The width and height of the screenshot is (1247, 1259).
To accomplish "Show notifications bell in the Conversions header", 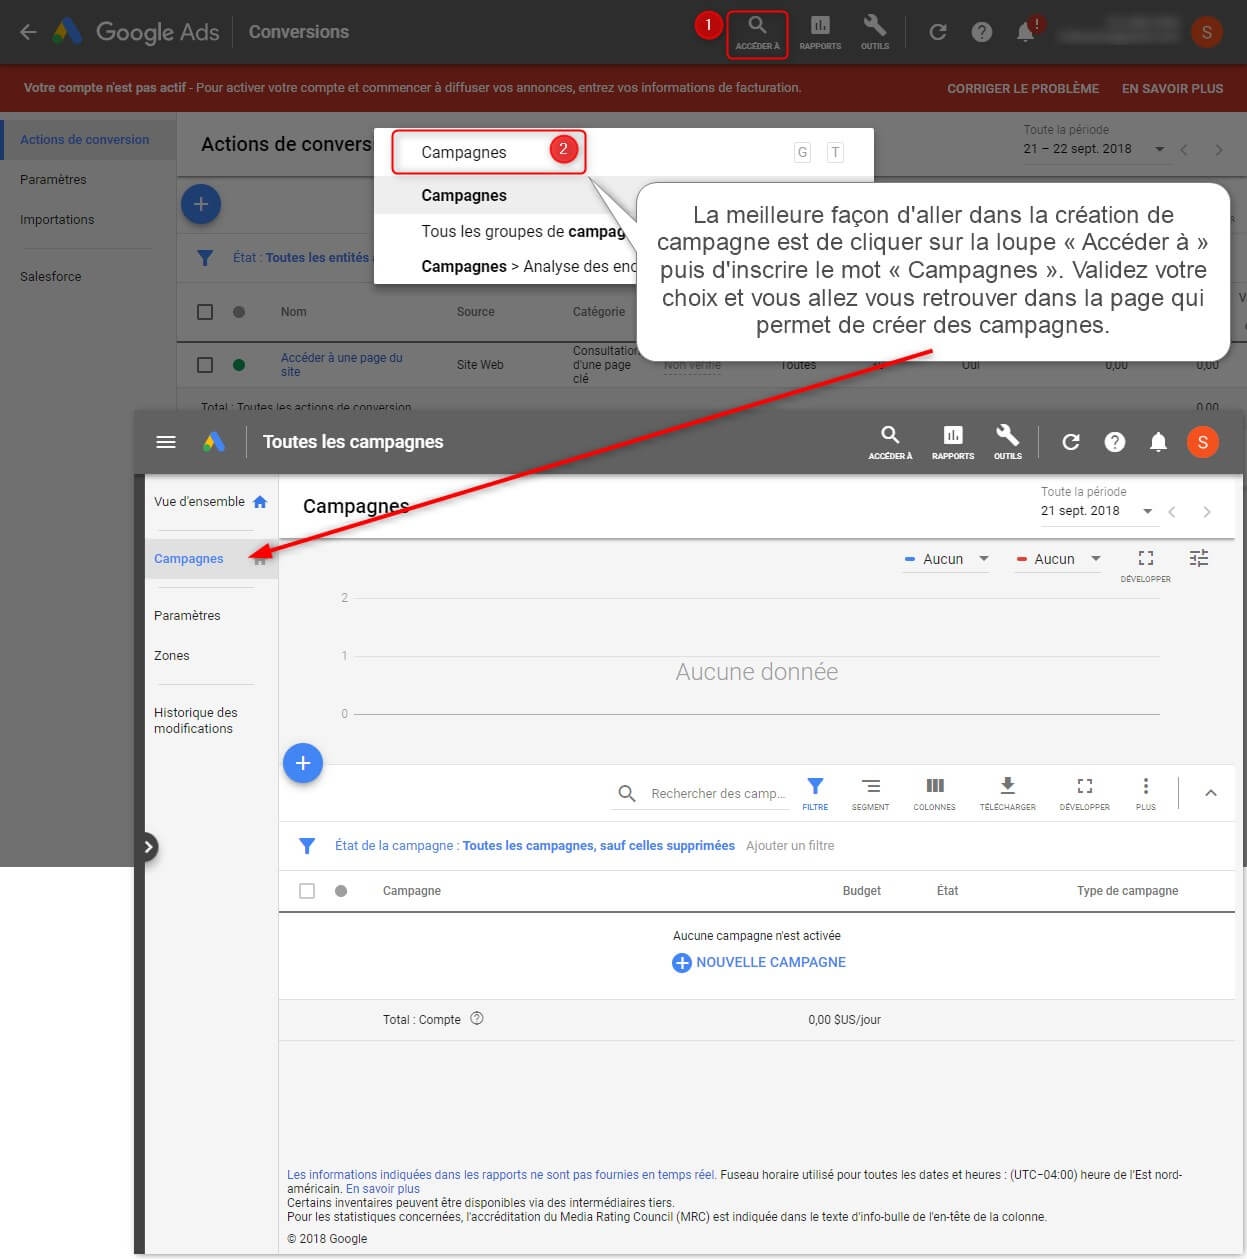I will [1026, 32].
